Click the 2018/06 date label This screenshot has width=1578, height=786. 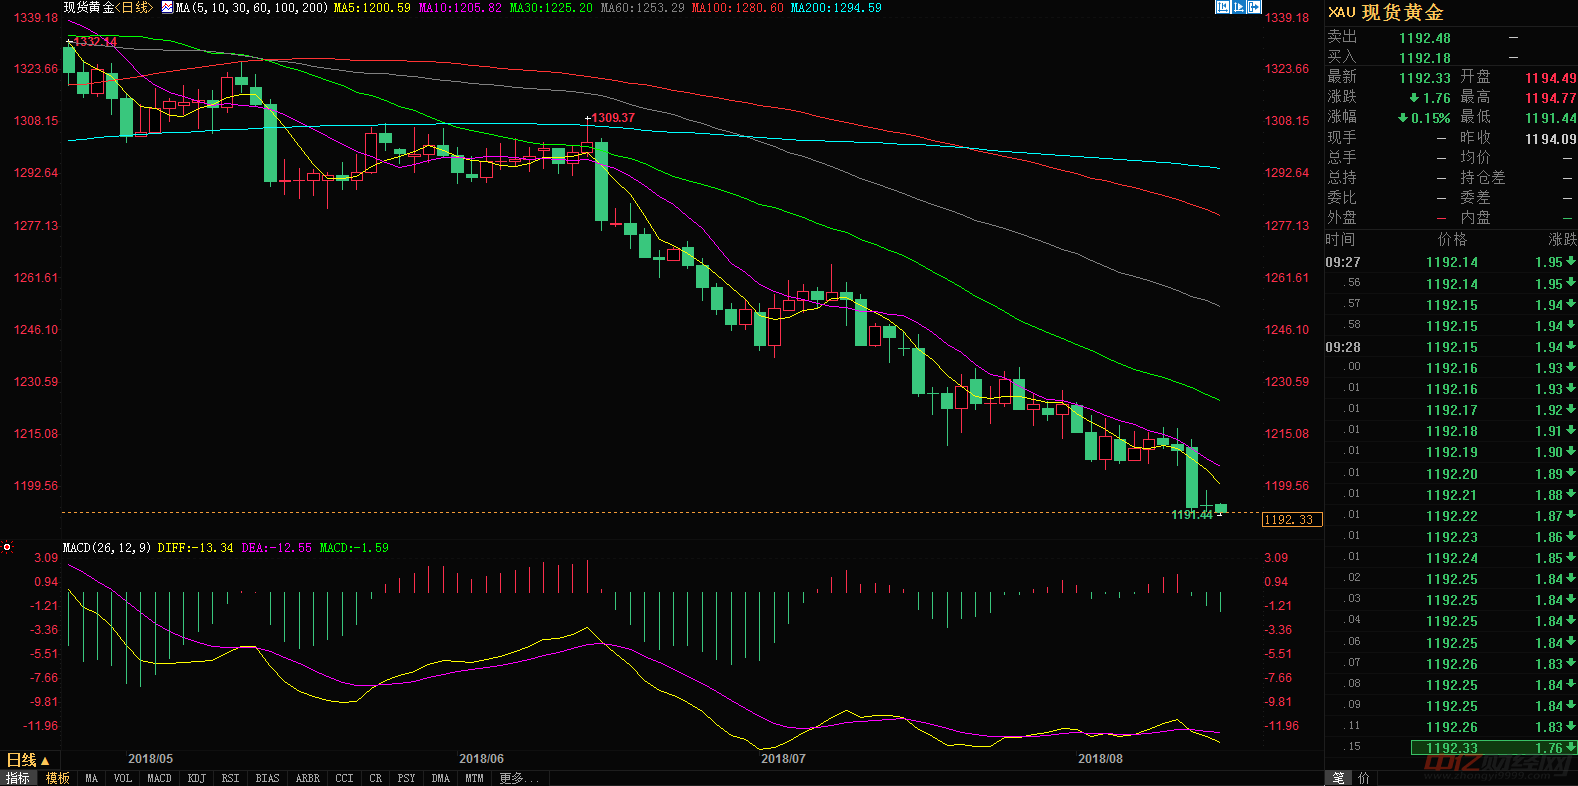(481, 759)
